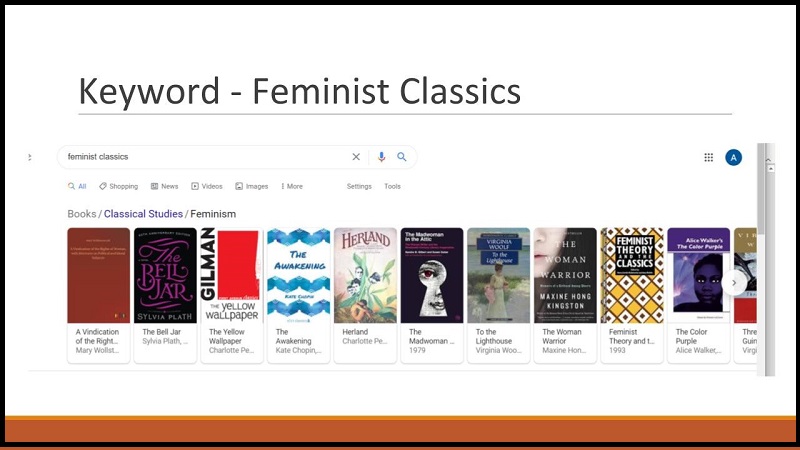Open Herland book cover
The width and height of the screenshot is (800, 450).
[365, 275]
